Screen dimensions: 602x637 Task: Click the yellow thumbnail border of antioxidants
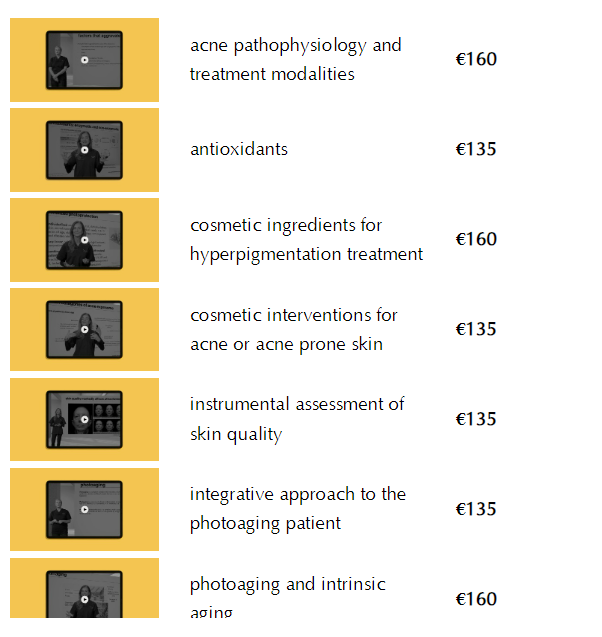(x=27, y=150)
